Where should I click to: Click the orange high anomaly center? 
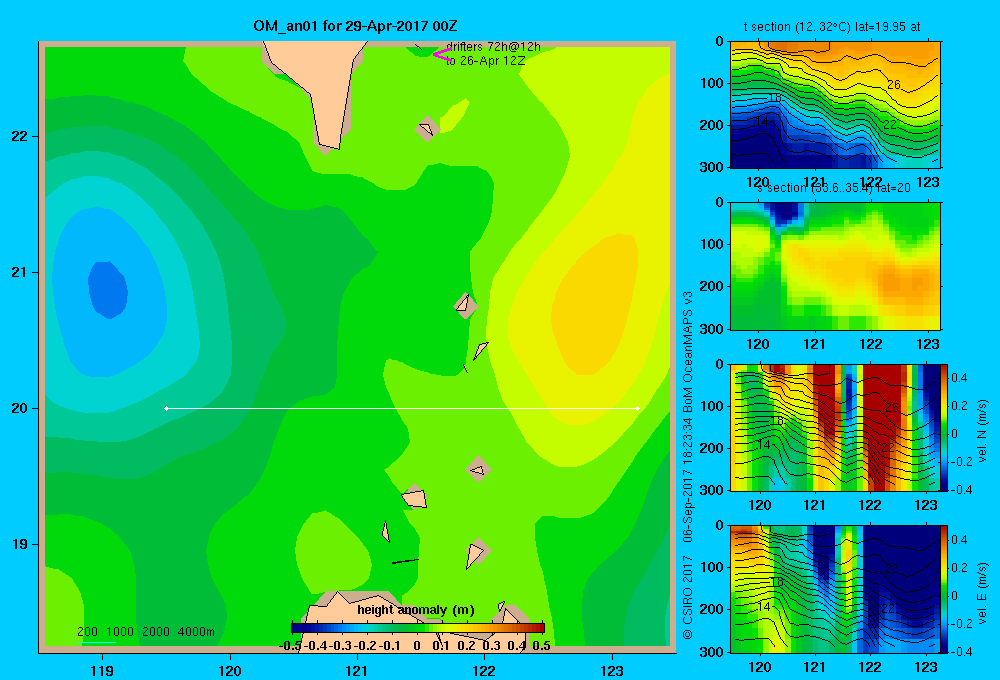tap(593, 306)
